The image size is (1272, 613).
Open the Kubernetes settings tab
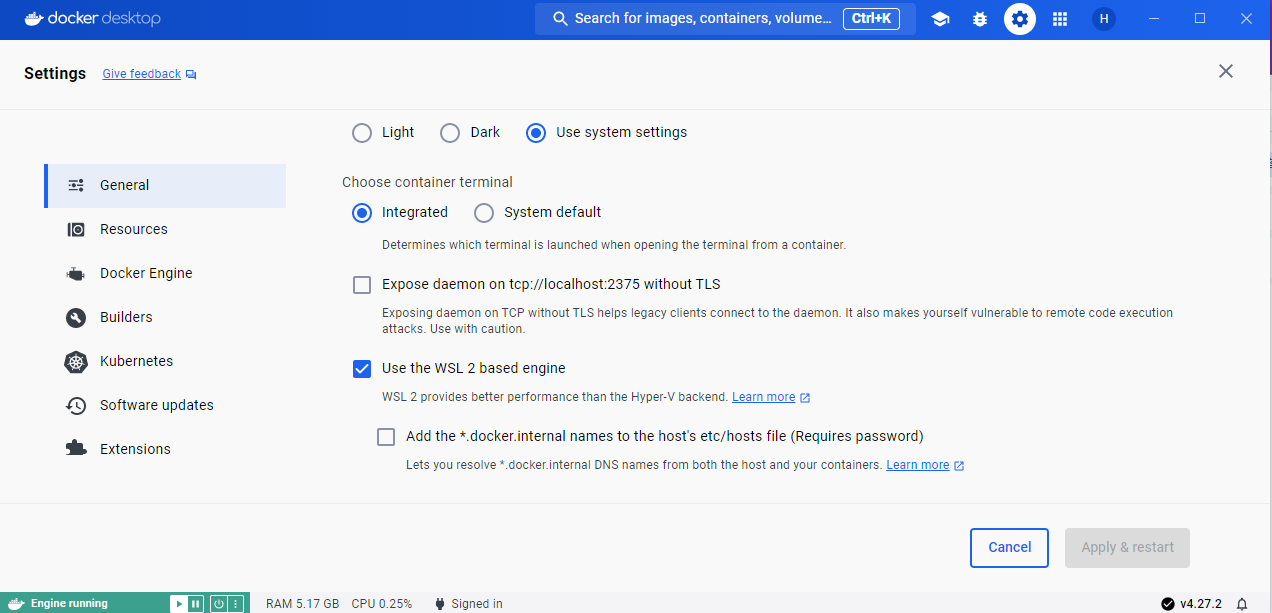(x=165, y=361)
